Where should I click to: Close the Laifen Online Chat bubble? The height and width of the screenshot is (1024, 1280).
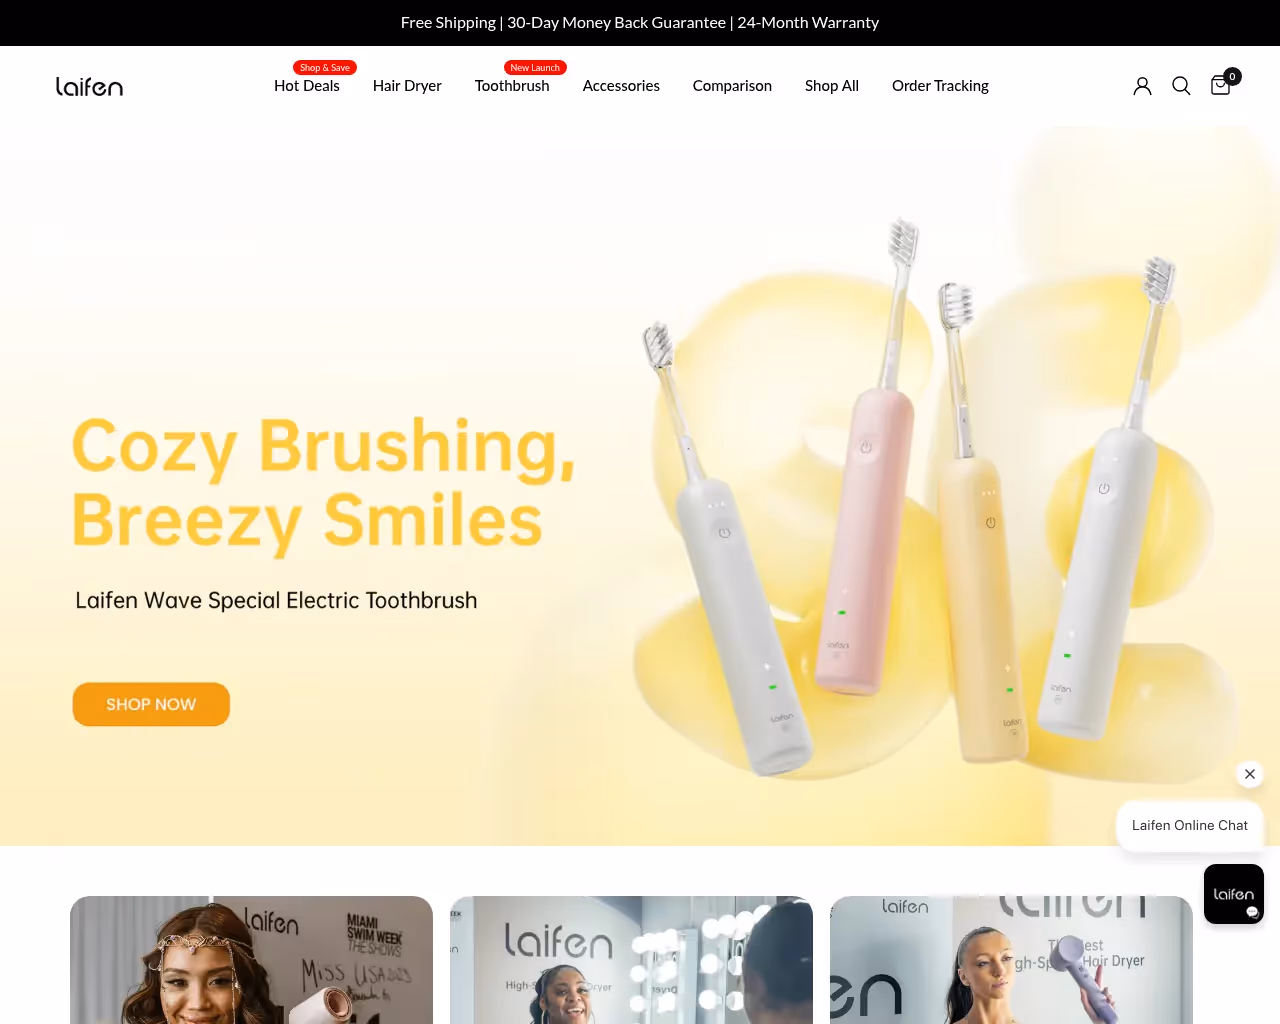[x=1250, y=774]
